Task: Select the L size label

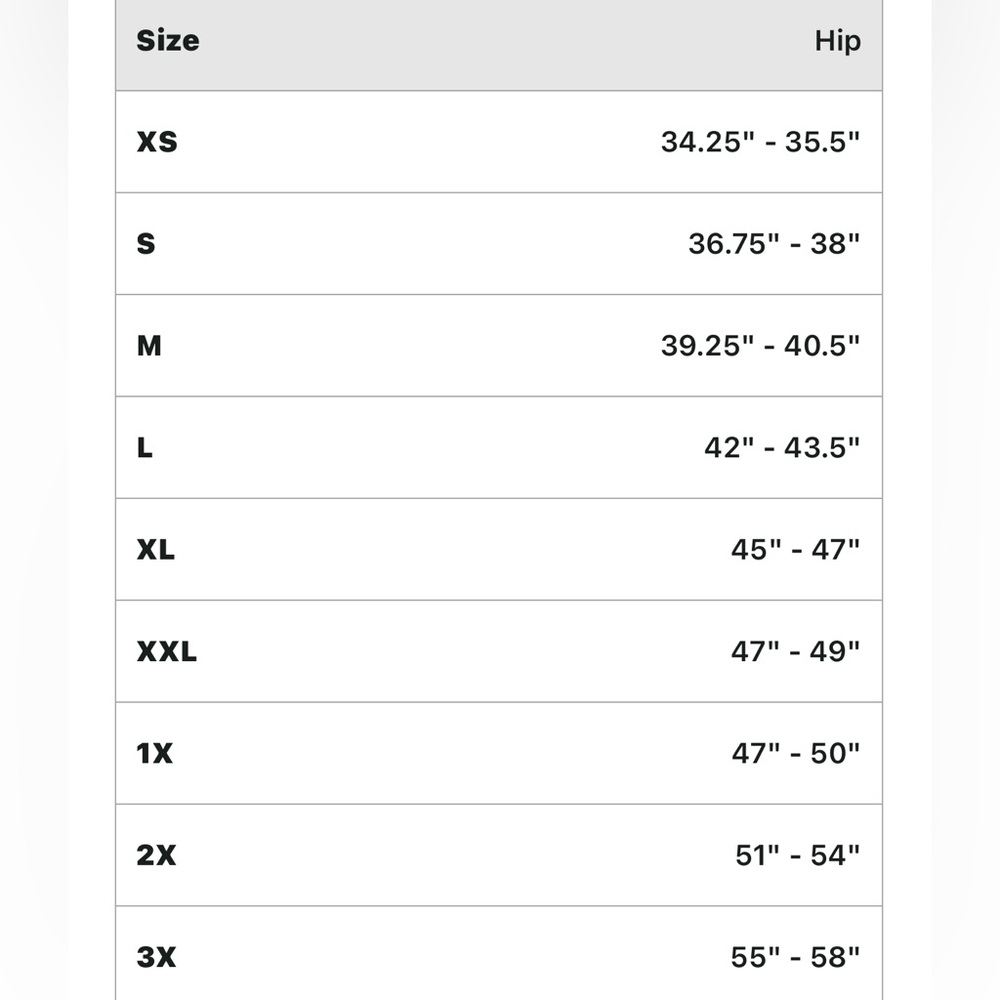Action: click(145, 448)
